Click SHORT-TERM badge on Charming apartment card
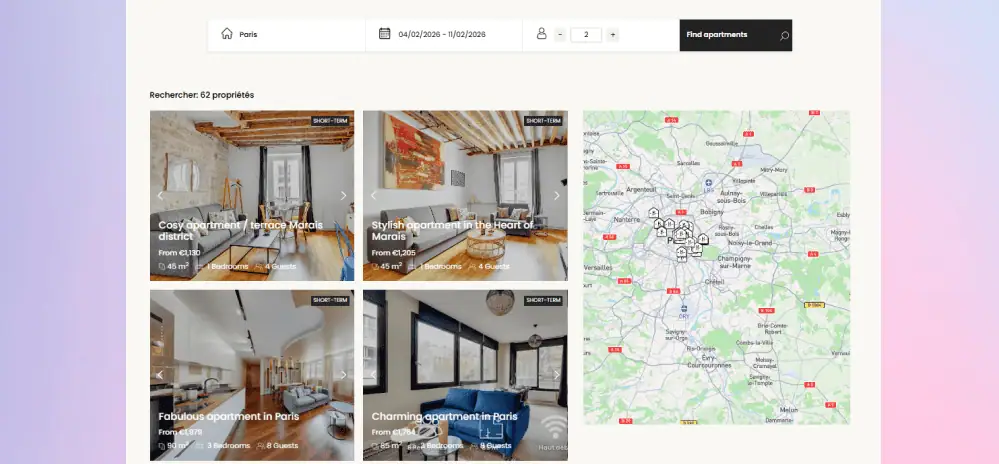999x464 pixels. 543,300
